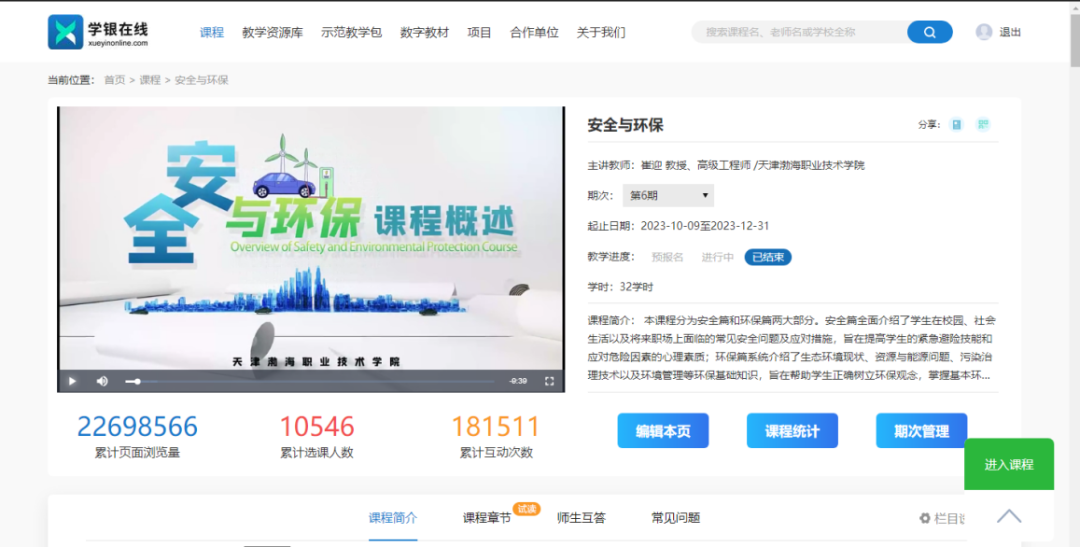This screenshot has width=1080, height=547.
Task: Expand the 期次 第6期 dropdown
Action: pos(667,196)
